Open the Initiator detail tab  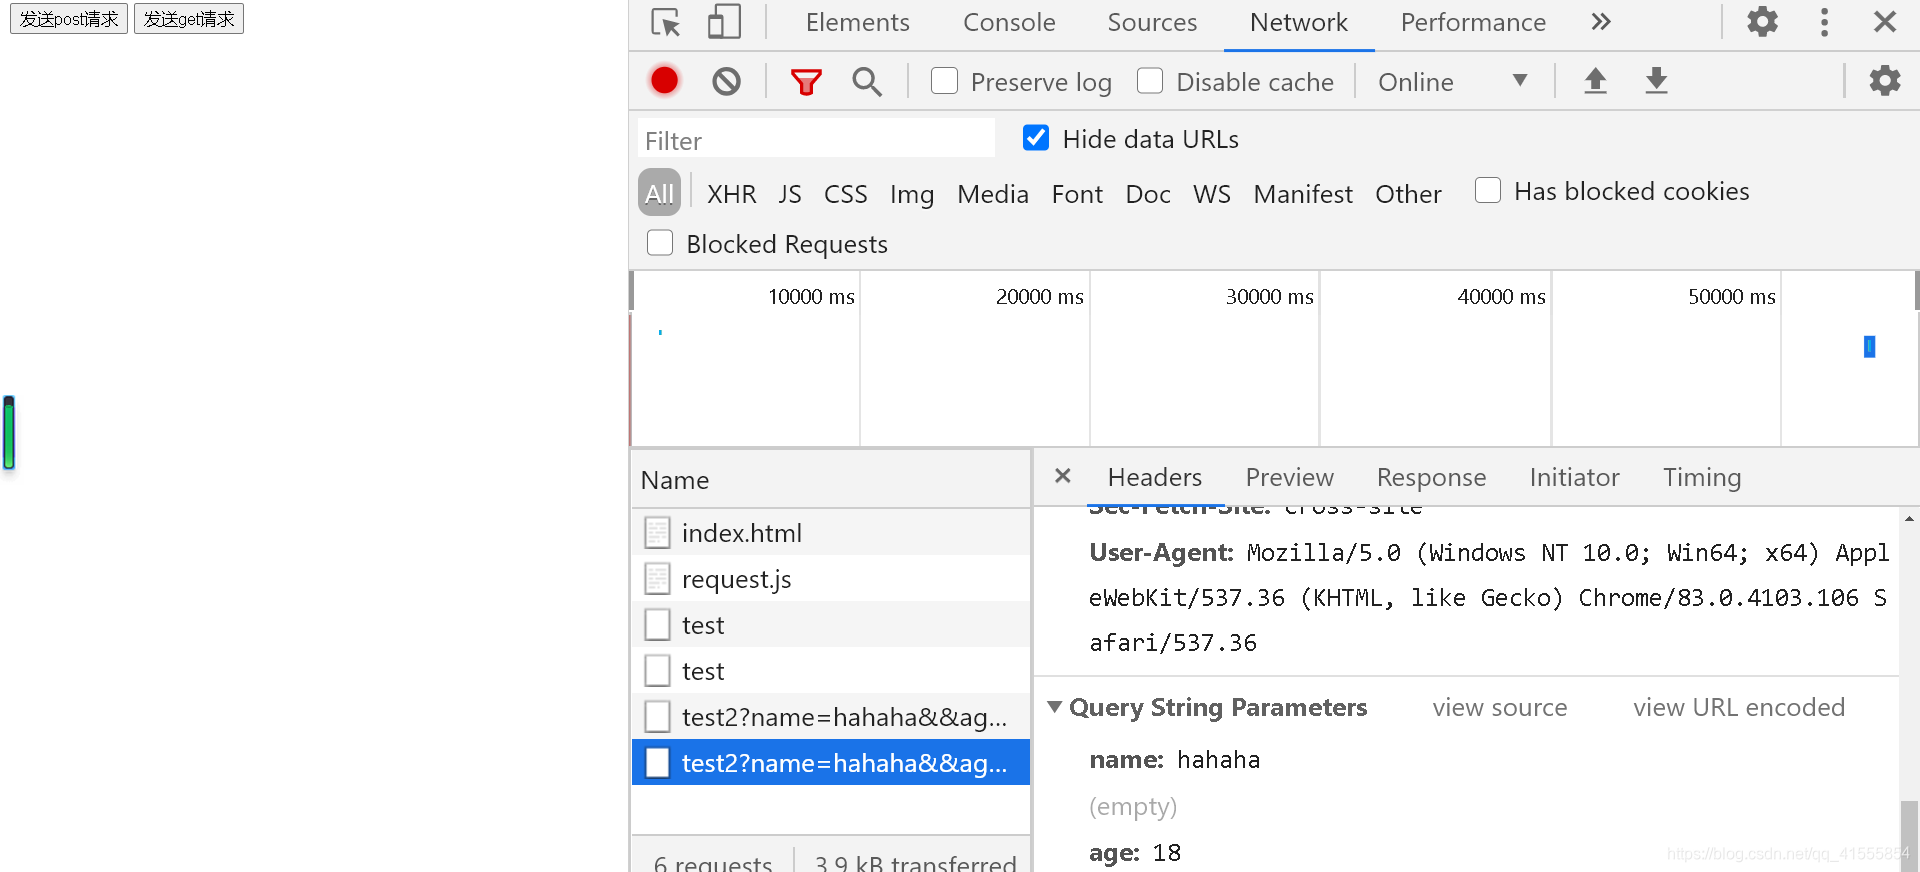click(1574, 477)
